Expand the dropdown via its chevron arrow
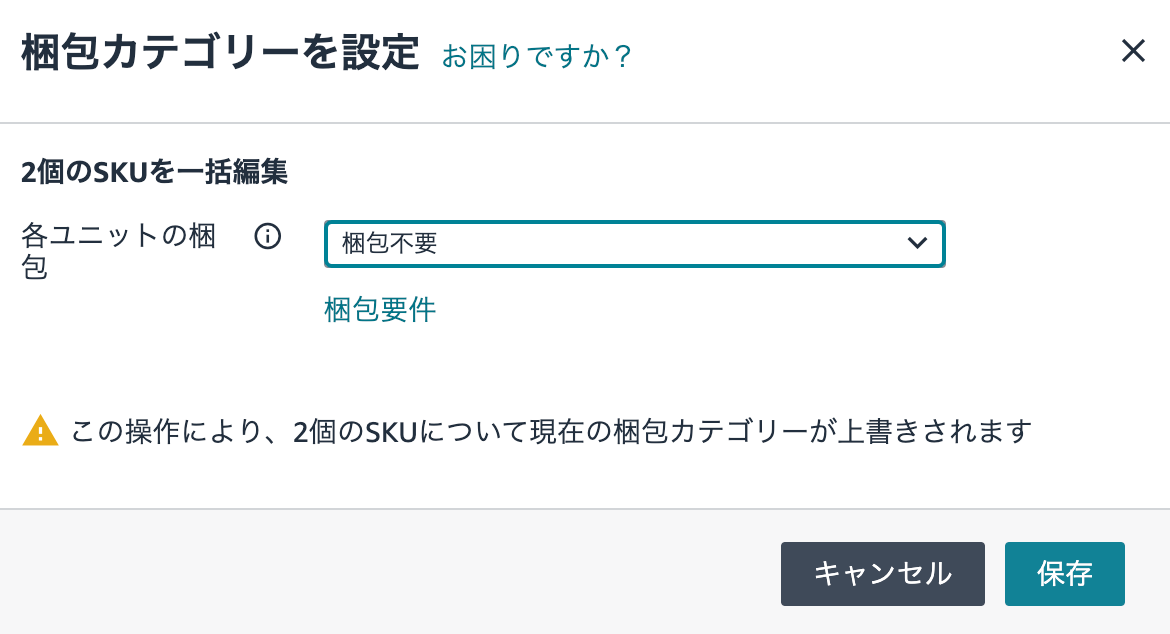1170x634 pixels. point(917,243)
